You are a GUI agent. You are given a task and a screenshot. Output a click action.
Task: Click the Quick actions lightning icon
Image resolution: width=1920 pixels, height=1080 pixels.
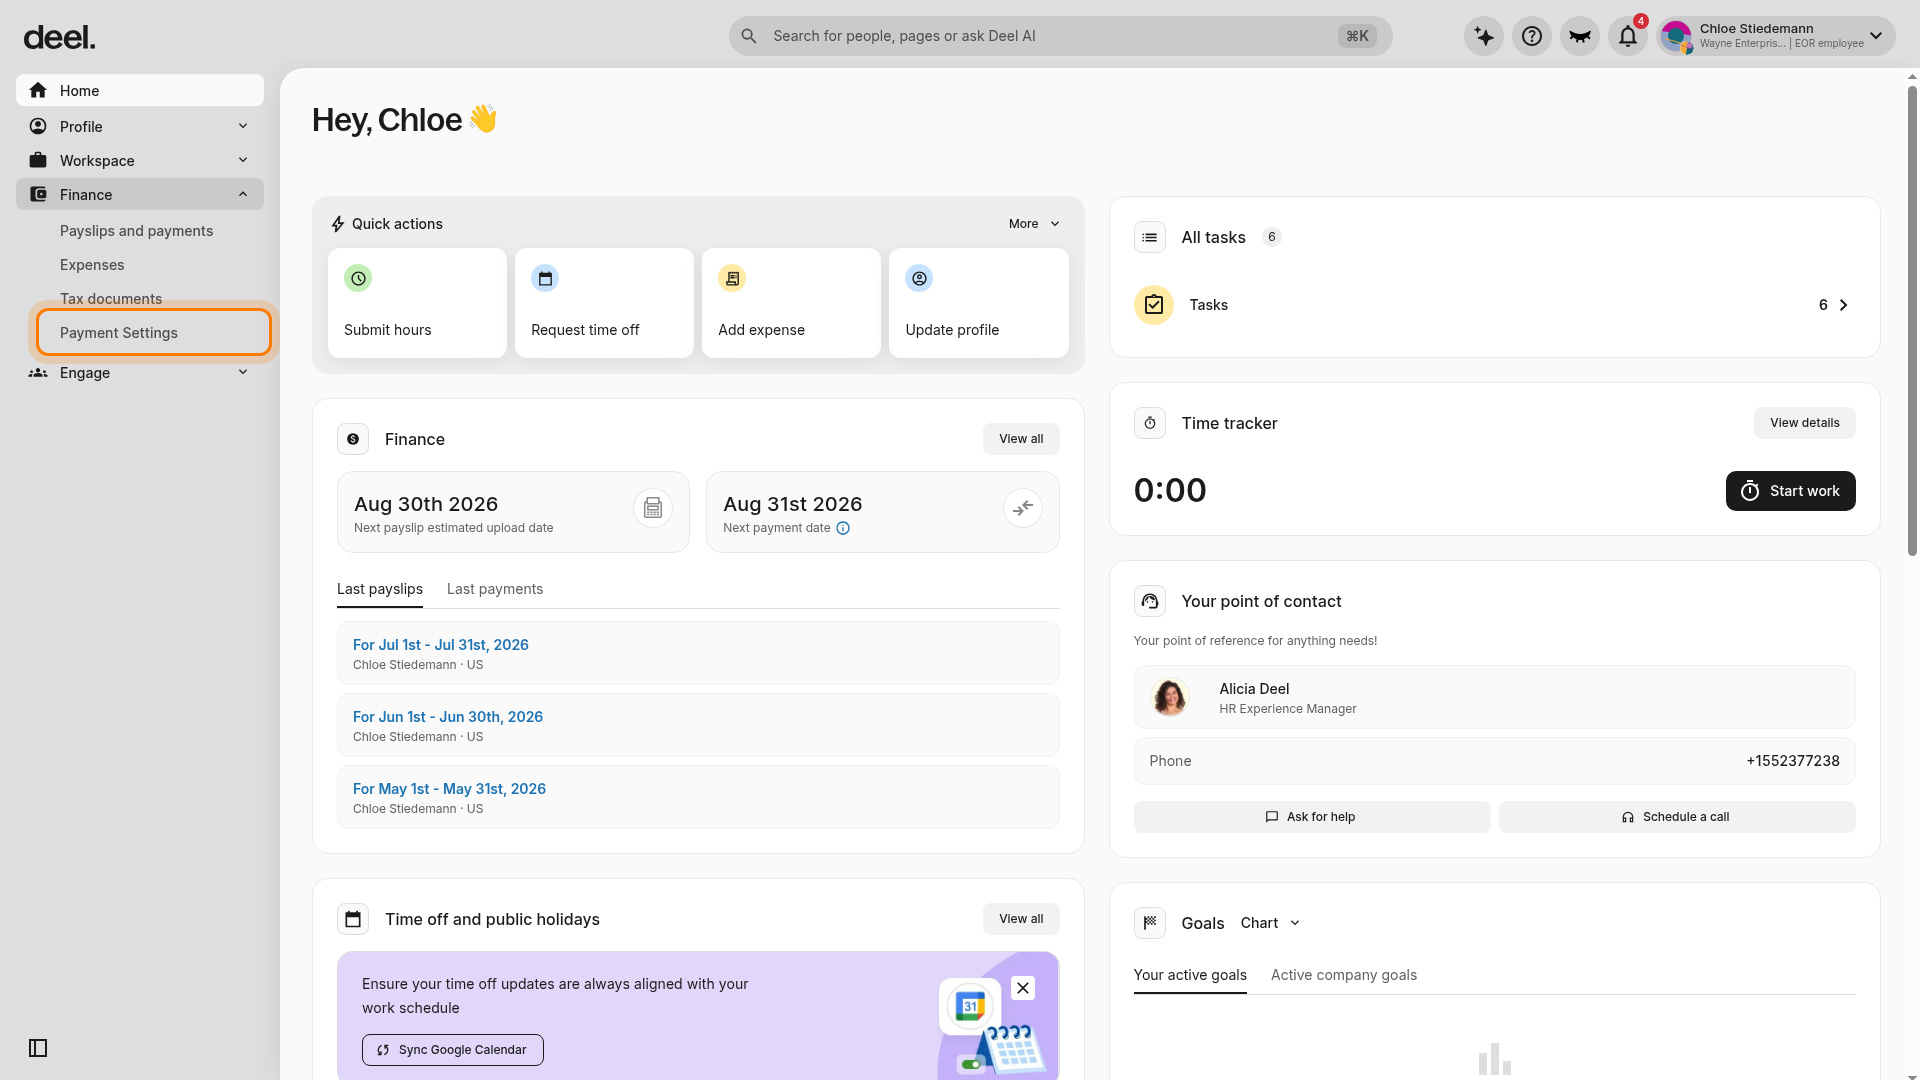[x=338, y=224]
